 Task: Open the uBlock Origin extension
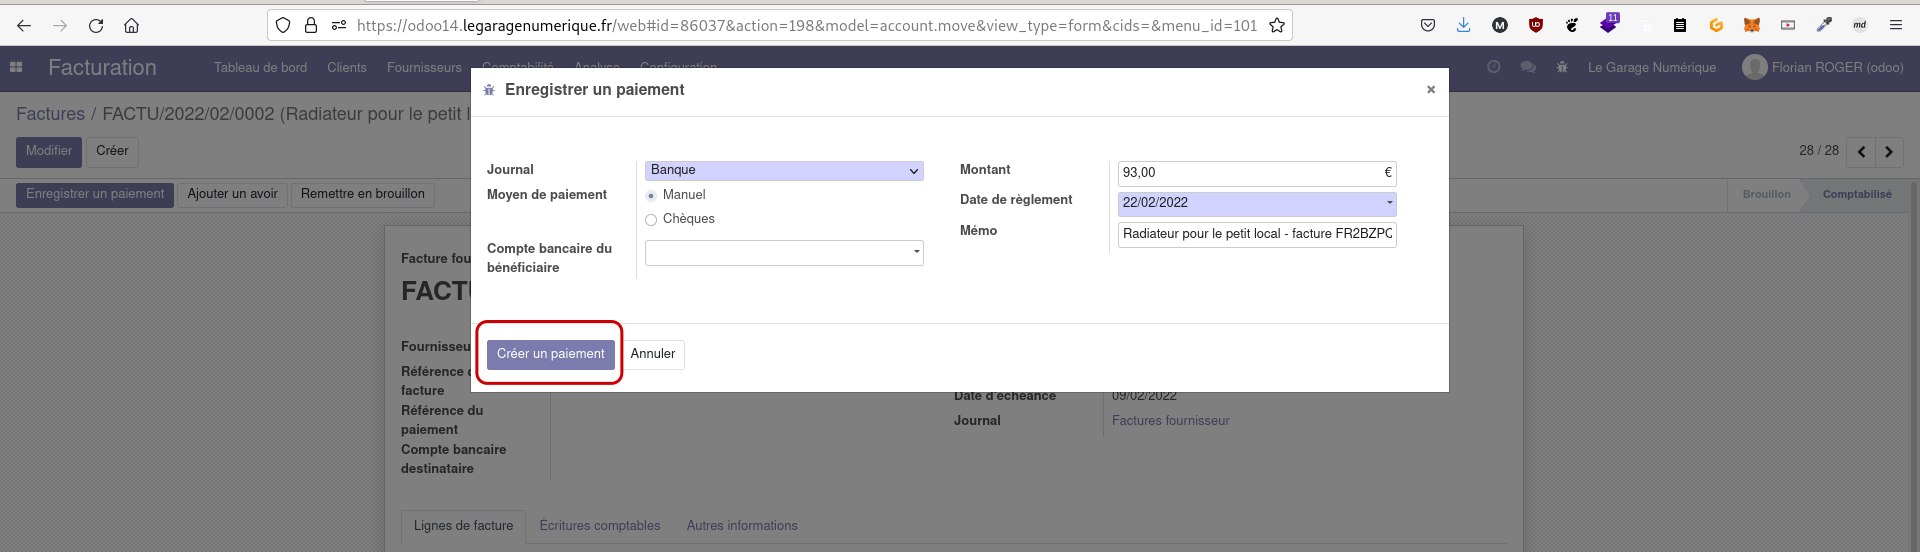(x=1536, y=25)
